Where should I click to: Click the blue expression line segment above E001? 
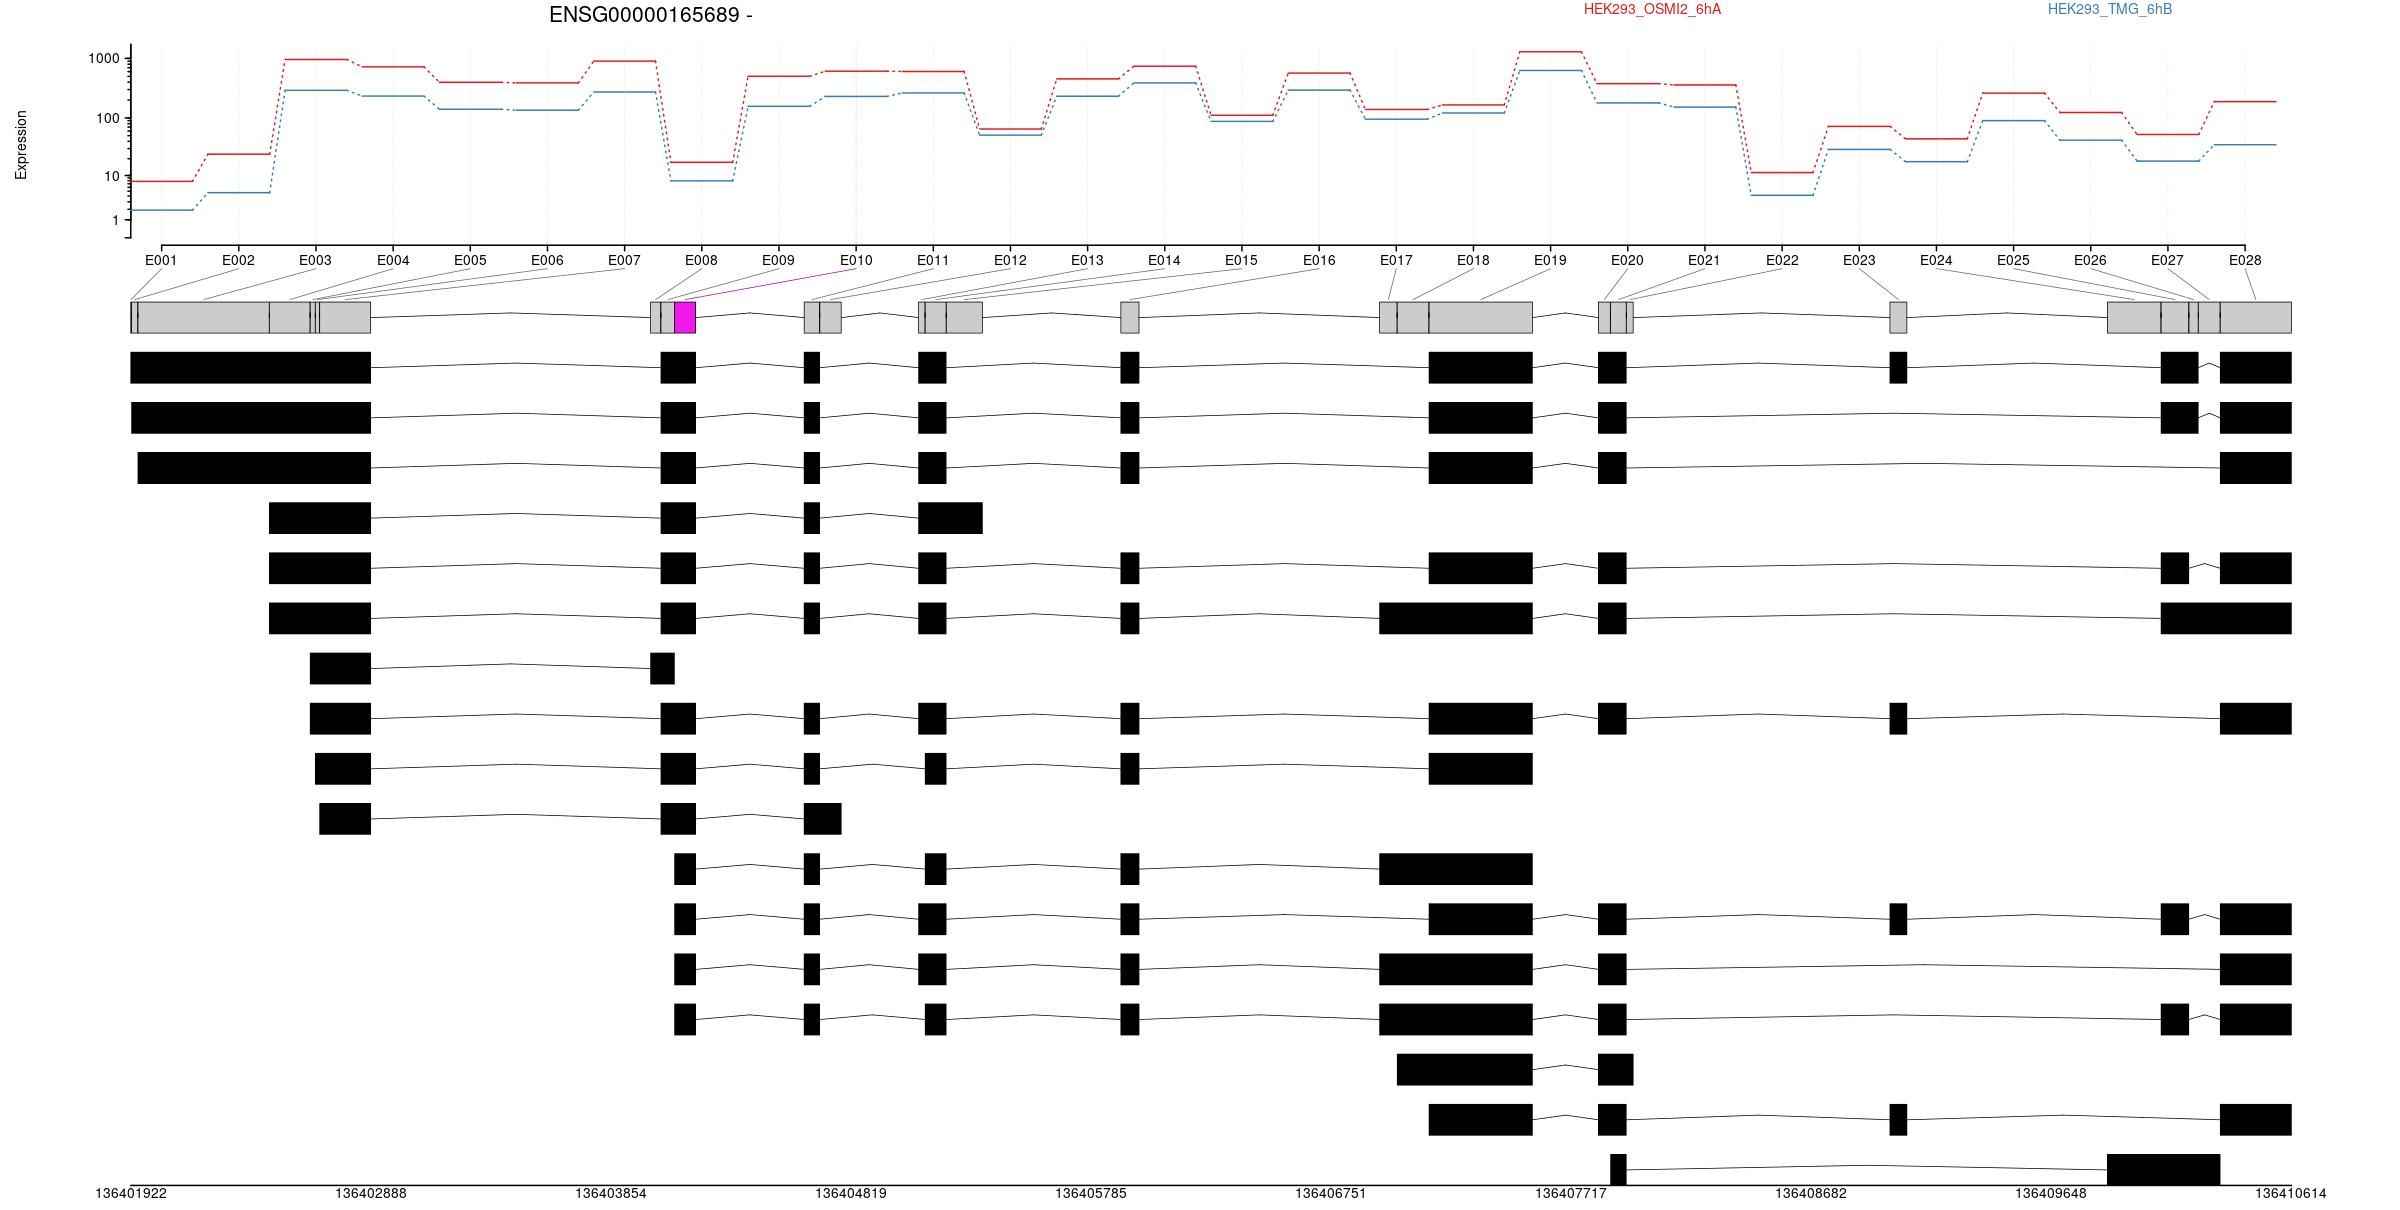tap(161, 210)
